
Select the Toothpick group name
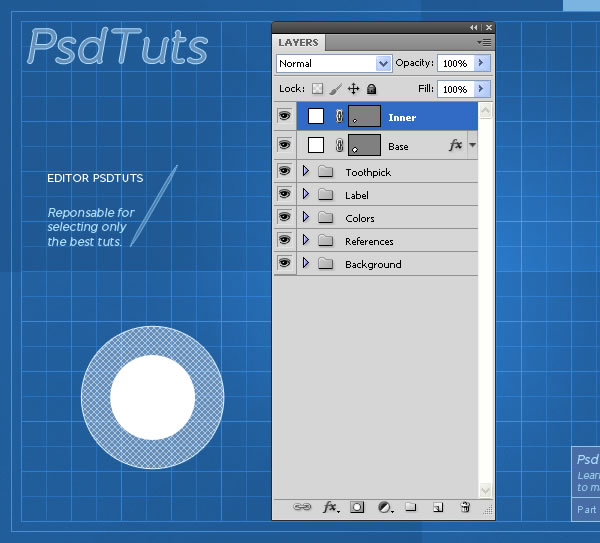point(368,173)
